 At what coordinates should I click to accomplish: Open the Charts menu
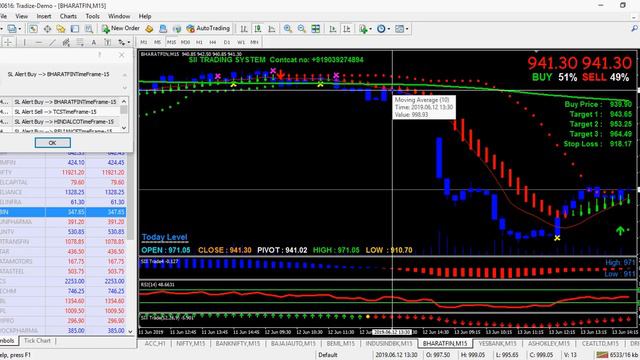pos(68,16)
